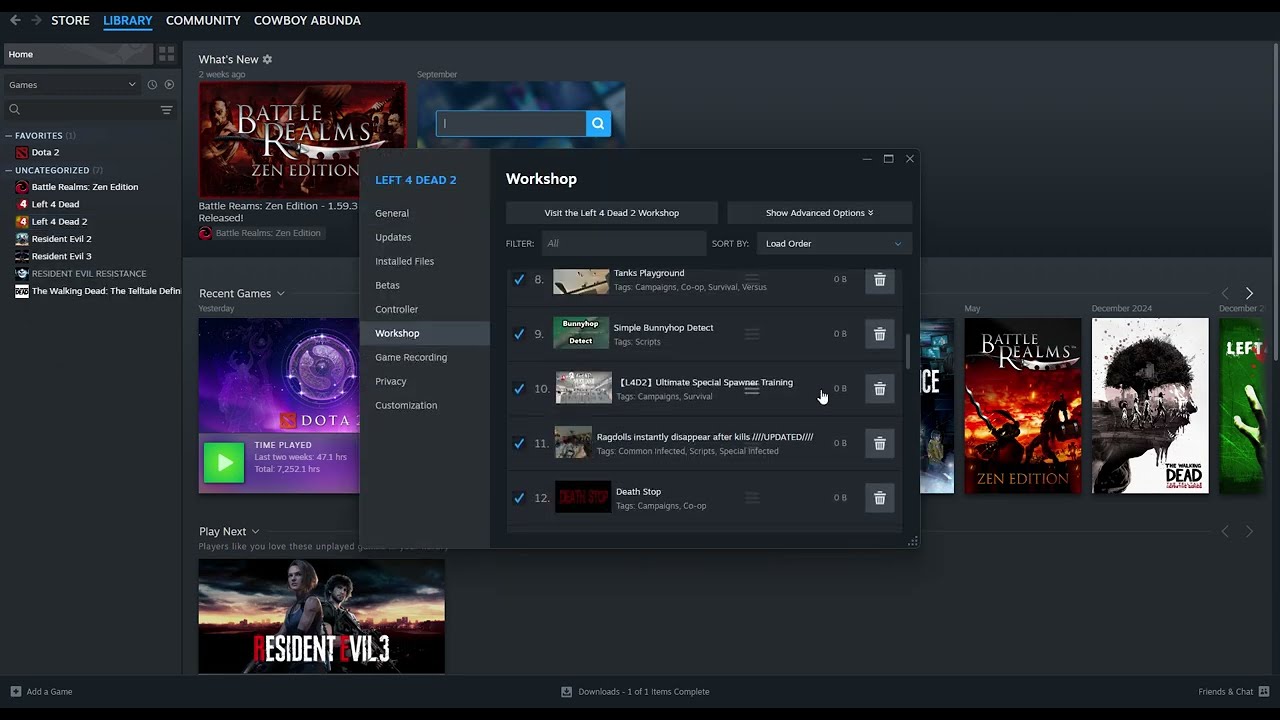Open the Games dropdown in sidebar
This screenshot has height=720, width=1280.
tap(71, 85)
